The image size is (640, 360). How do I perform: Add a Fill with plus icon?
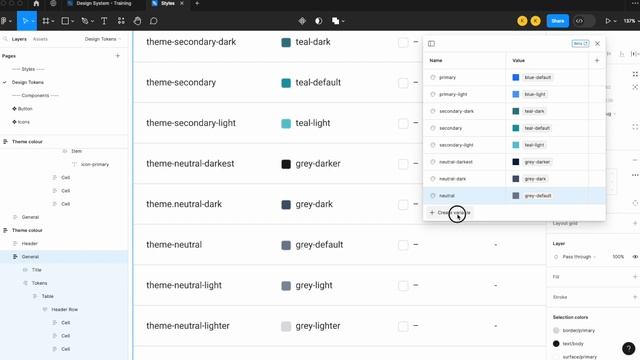(635, 277)
